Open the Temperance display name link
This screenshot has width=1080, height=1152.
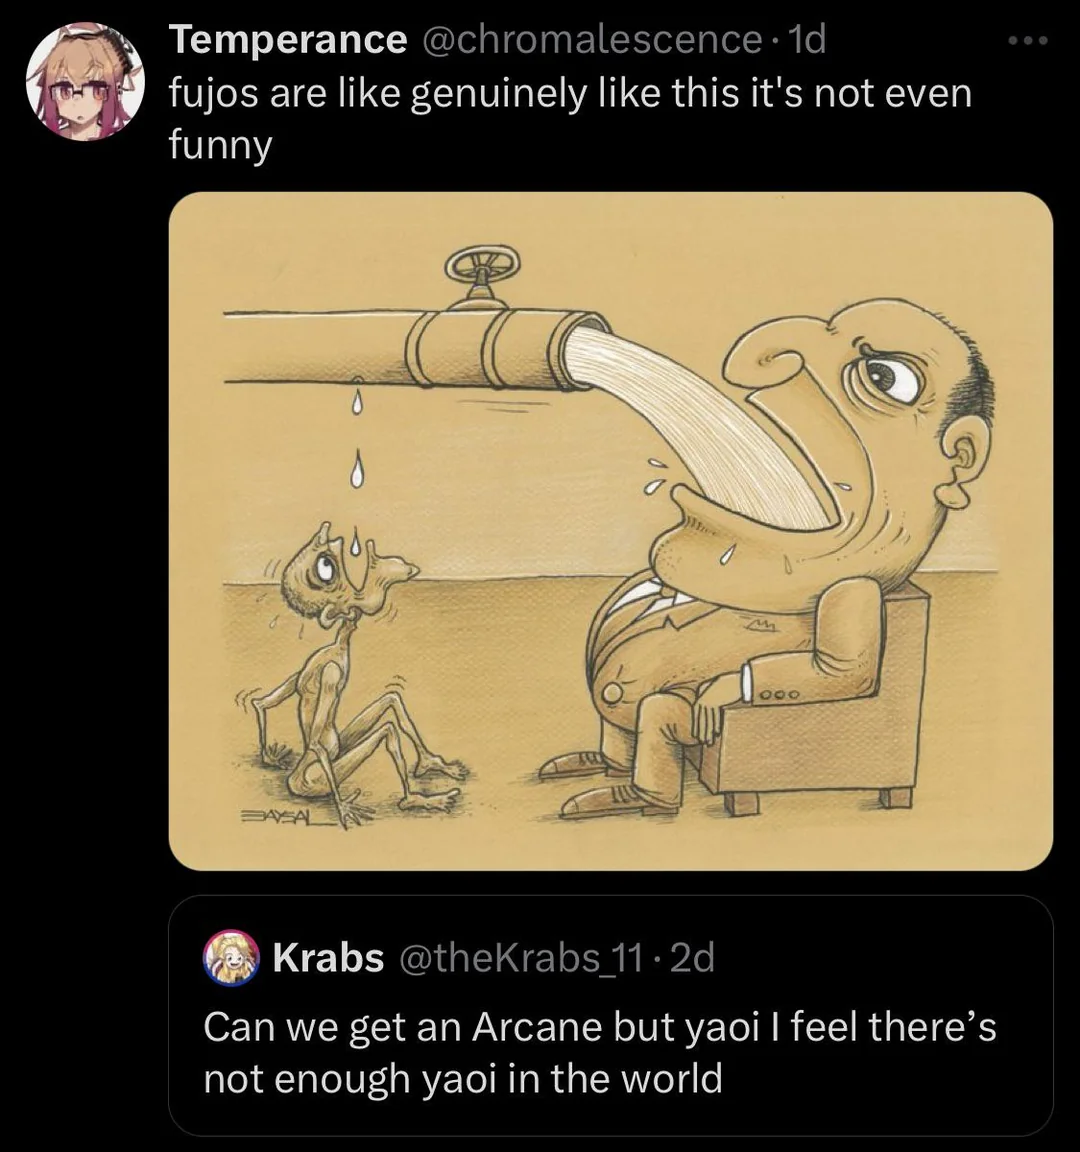tap(288, 40)
